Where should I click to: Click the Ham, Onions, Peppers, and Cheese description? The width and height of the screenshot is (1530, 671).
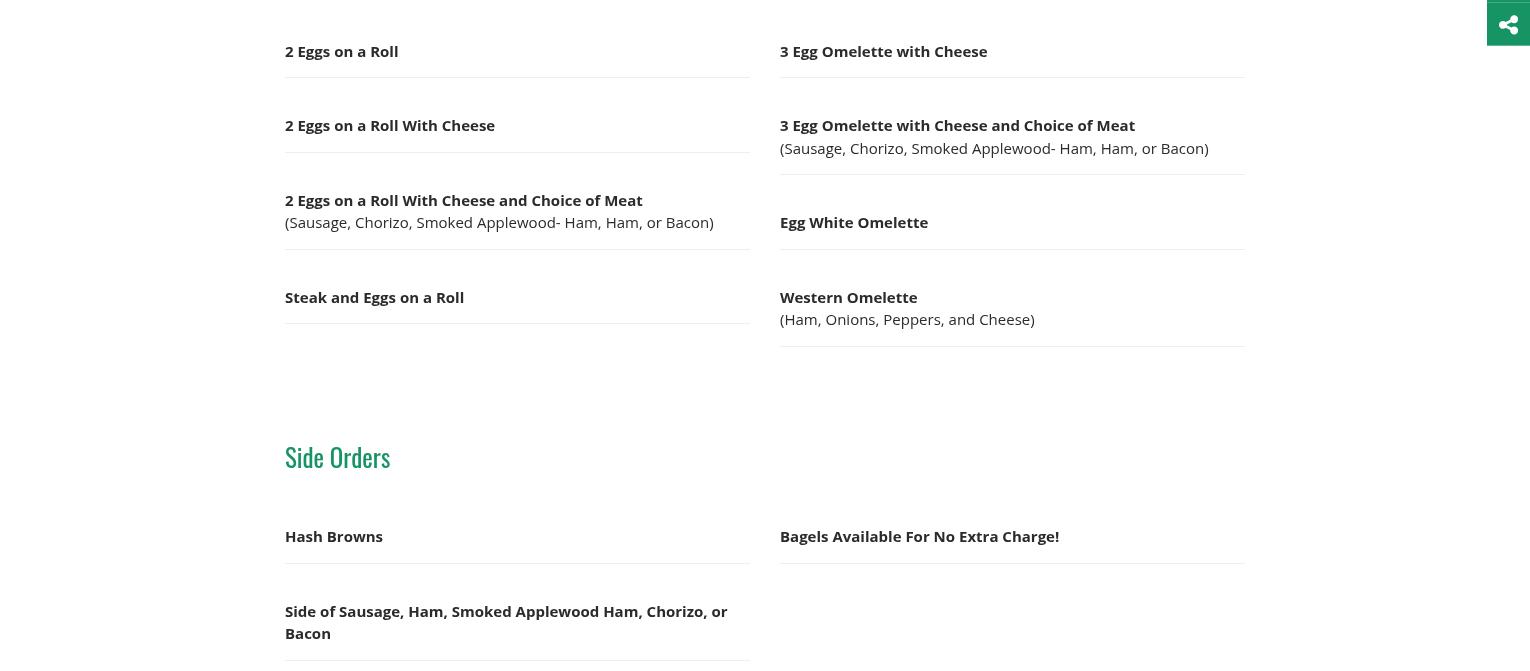point(906,320)
